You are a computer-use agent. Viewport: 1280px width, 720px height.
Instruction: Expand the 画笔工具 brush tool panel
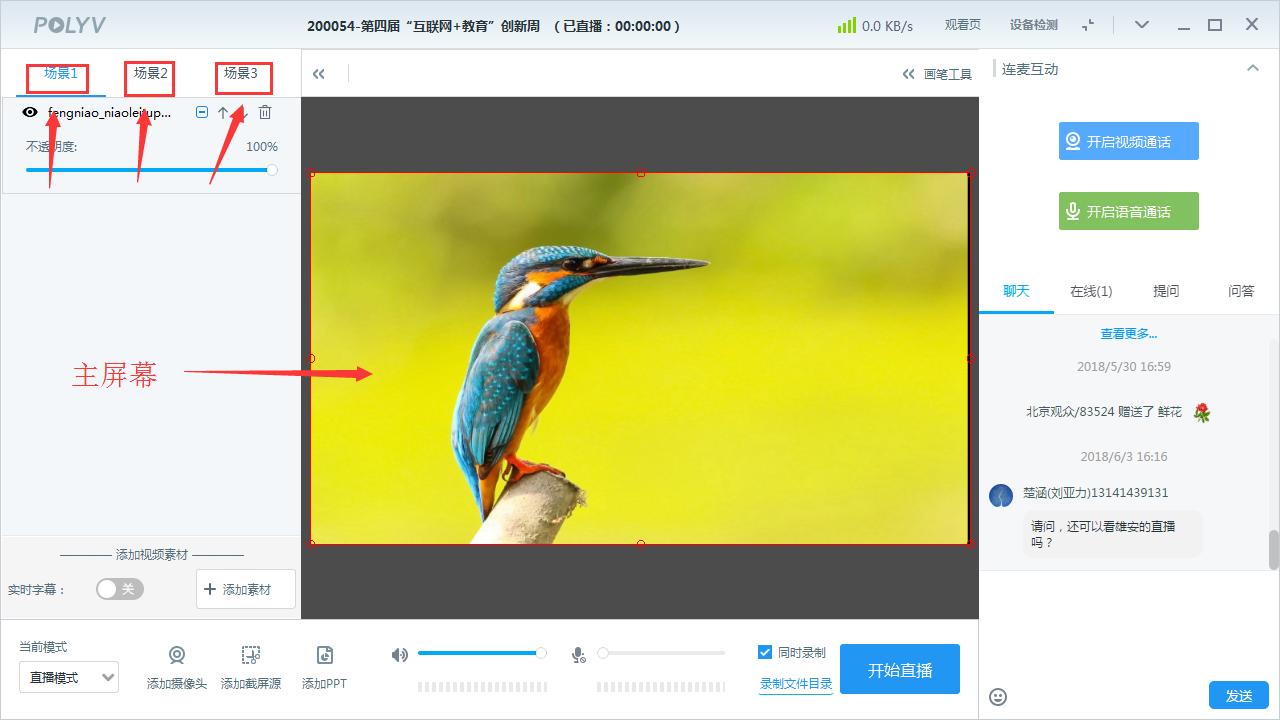coord(937,73)
